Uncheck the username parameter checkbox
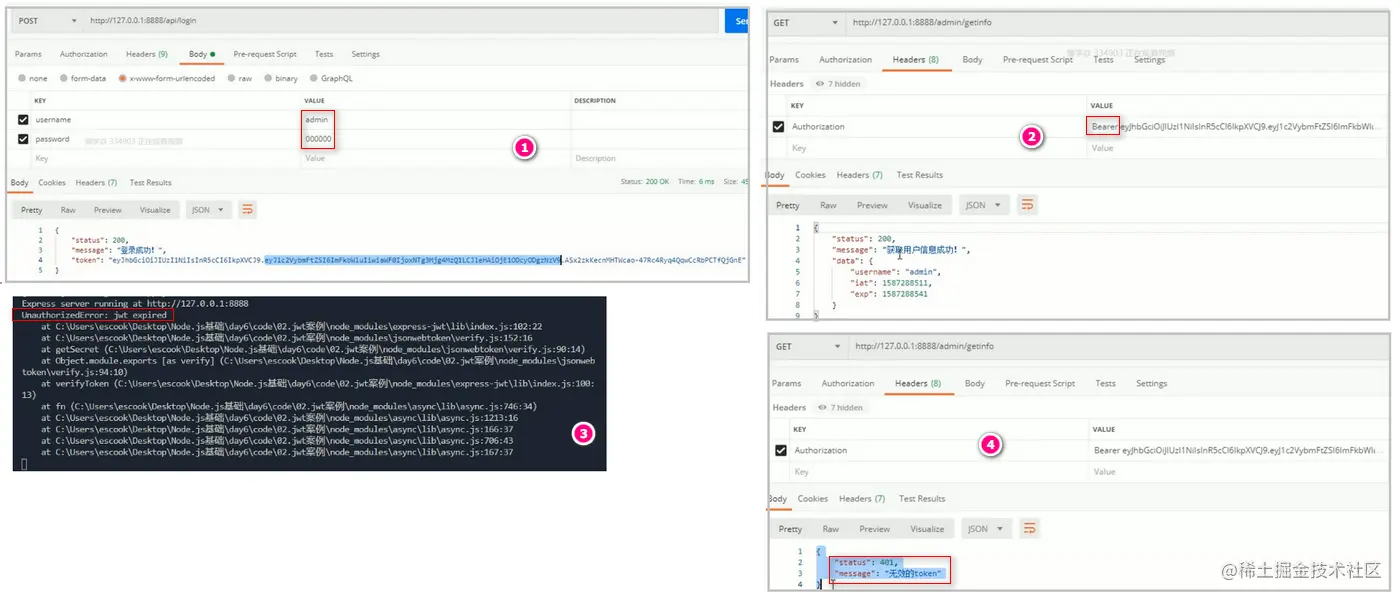 point(23,119)
